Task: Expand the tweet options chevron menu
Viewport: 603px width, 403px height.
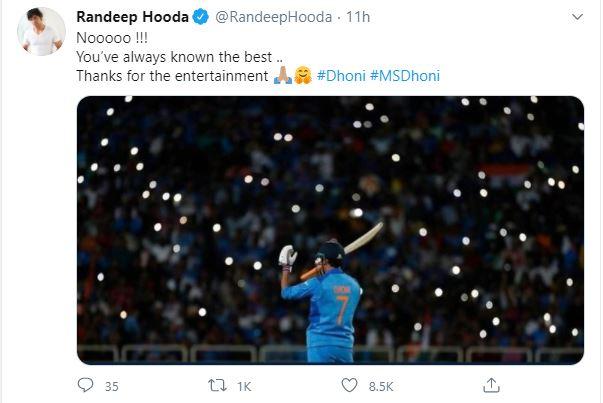Action: click(577, 17)
